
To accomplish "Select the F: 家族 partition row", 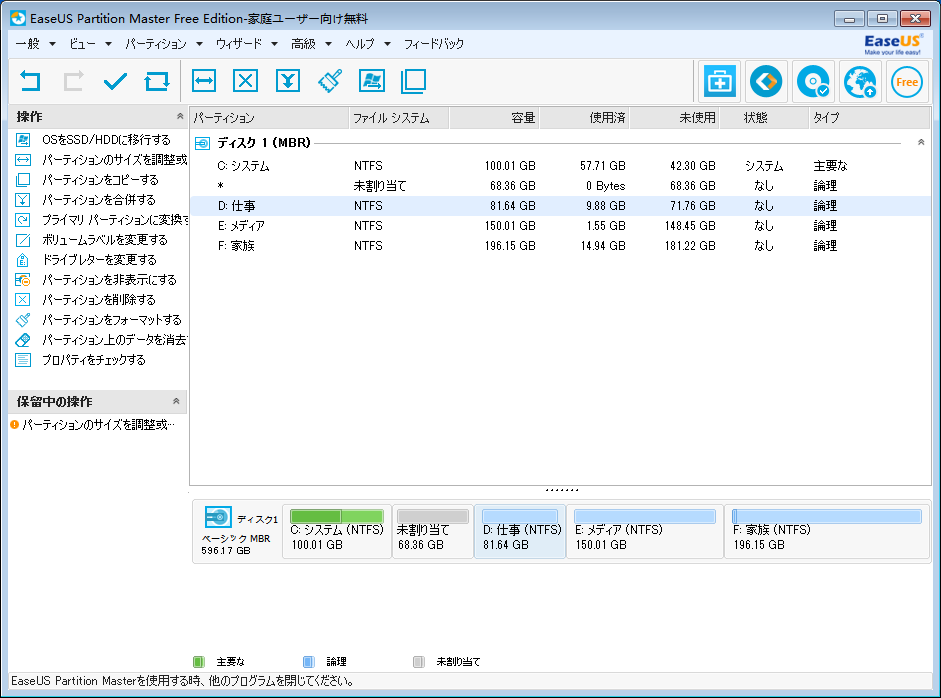I will (560, 246).
